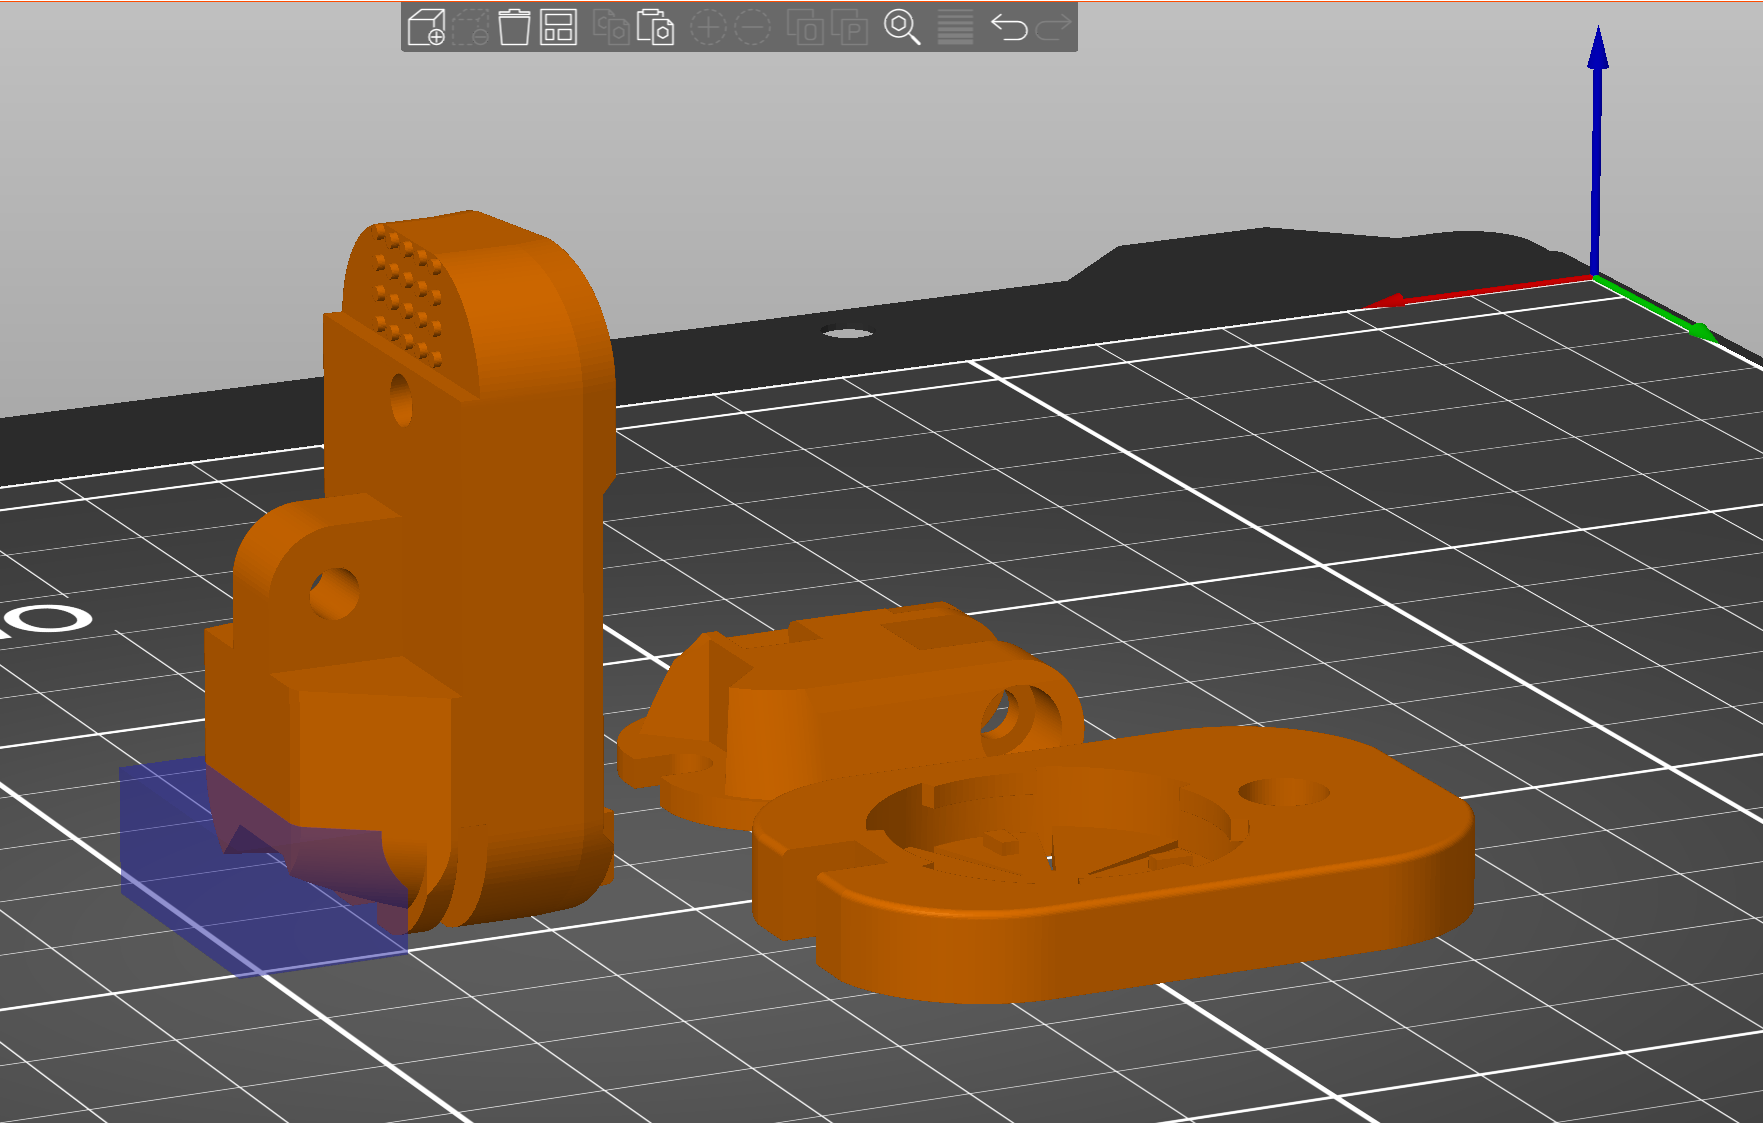Screen dimensions: 1763x1123
Task: Click the Copy icon in toolbar
Action: pos(611,27)
